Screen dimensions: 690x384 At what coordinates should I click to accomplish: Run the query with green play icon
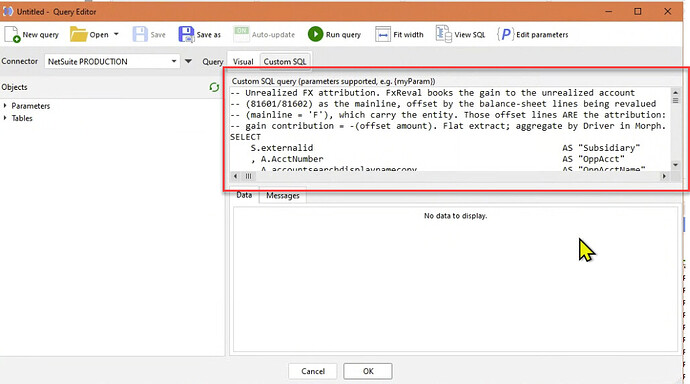point(315,34)
